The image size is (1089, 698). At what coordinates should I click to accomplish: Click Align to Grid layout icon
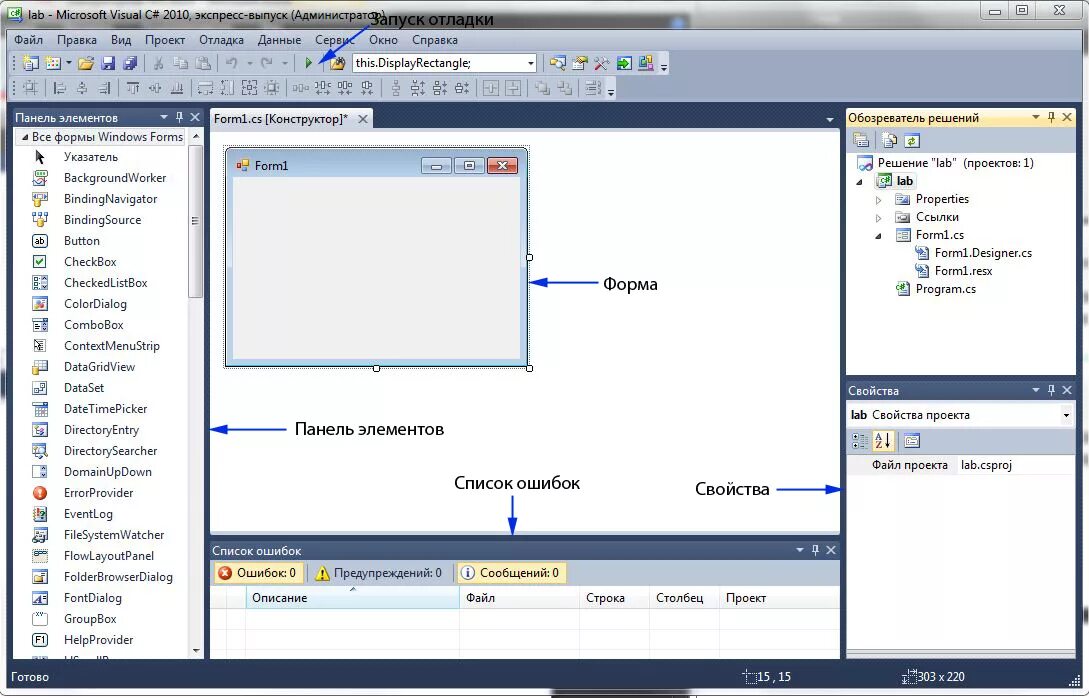31,88
